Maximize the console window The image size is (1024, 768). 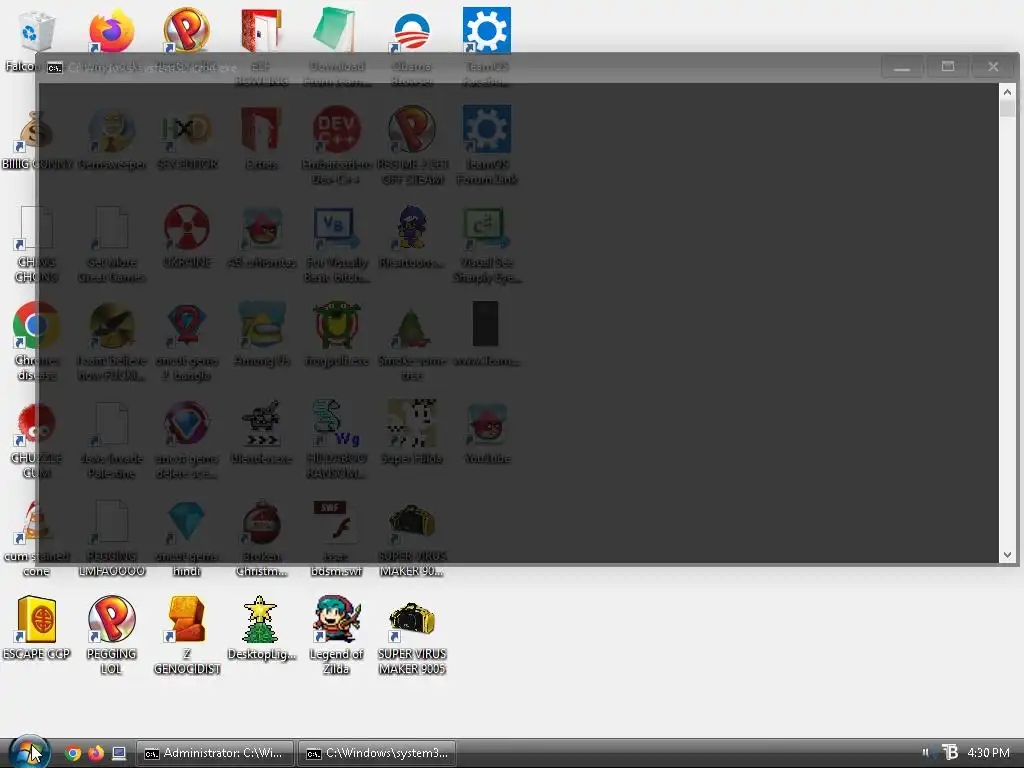(x=948, y=67)
